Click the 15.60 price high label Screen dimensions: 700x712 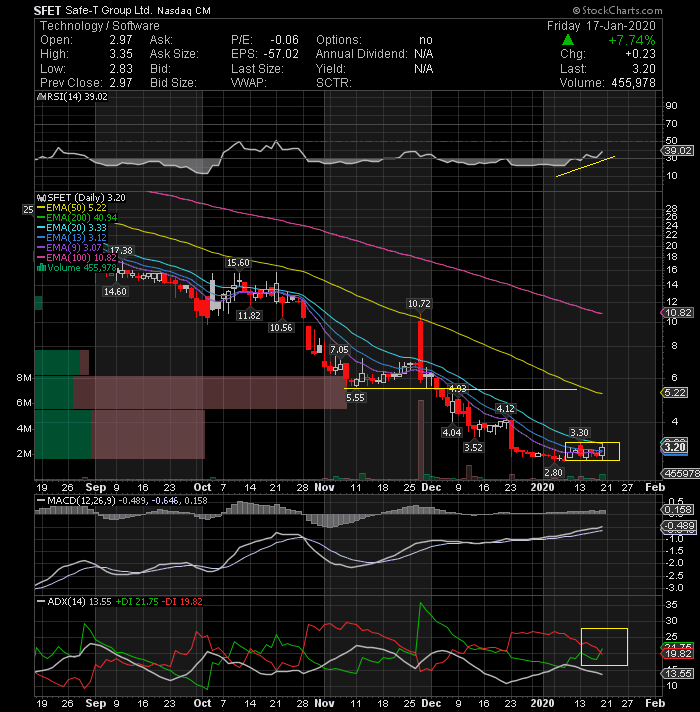click(x=238, y=262)
